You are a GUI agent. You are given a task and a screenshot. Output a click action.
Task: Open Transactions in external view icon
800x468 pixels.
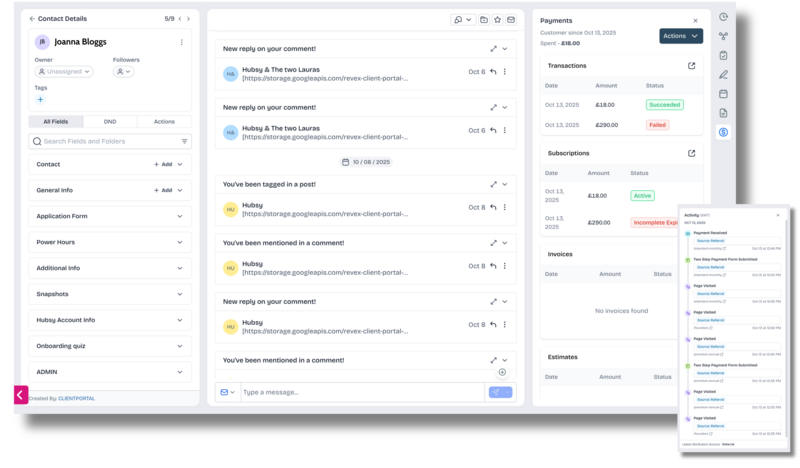pos(691,66)
